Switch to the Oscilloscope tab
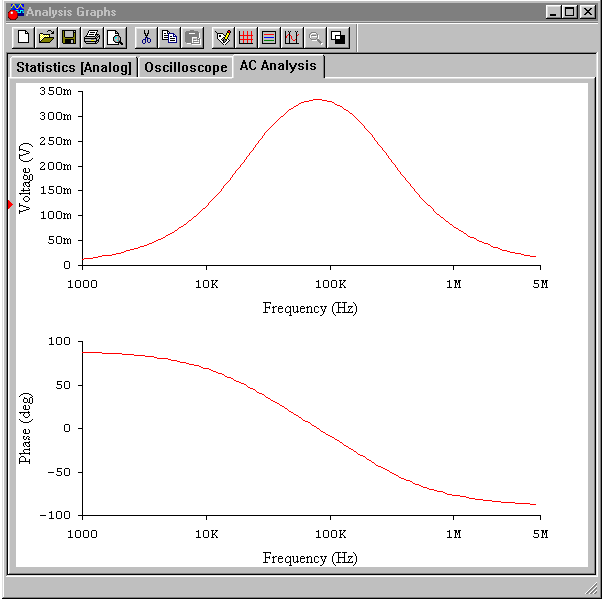Screen dimensions: 606x601 (x=186, y=67)
